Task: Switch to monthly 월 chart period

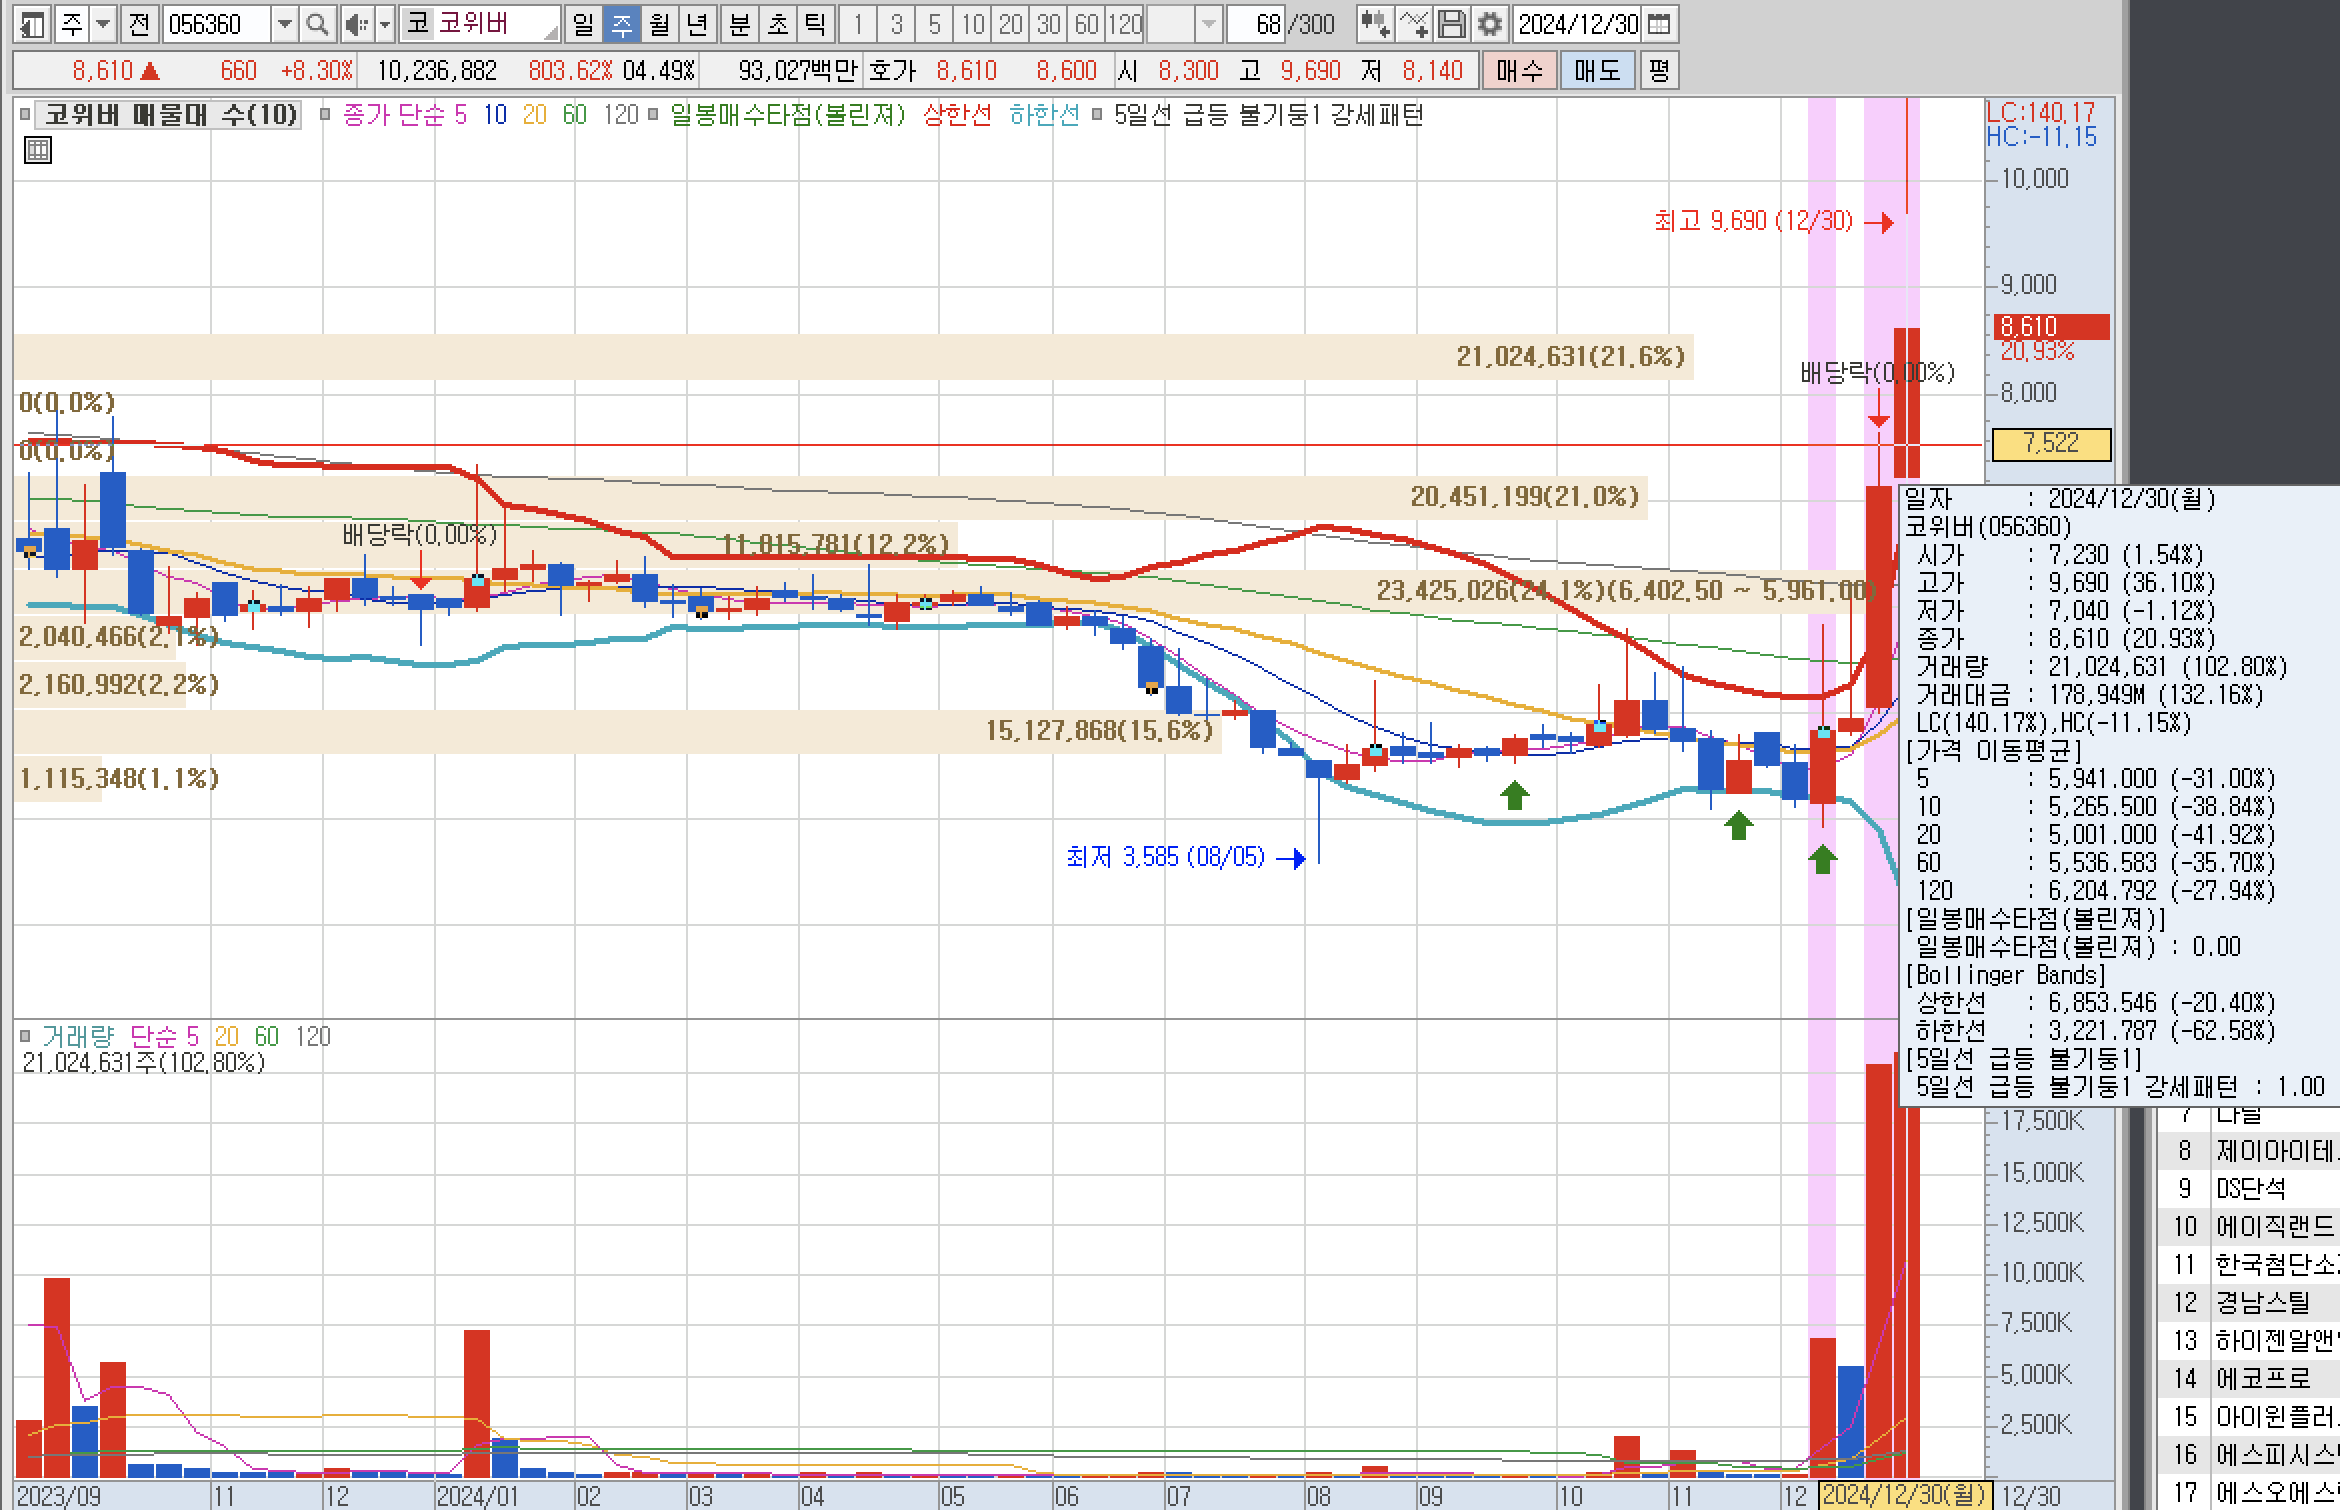Action: (659, 24)
